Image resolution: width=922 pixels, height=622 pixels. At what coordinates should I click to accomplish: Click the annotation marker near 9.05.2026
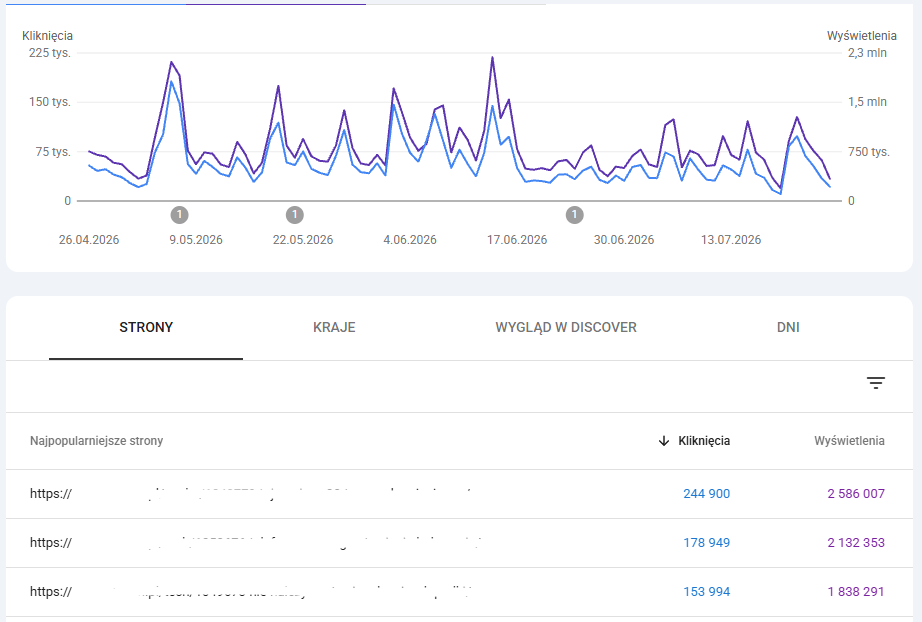point(179,215)
